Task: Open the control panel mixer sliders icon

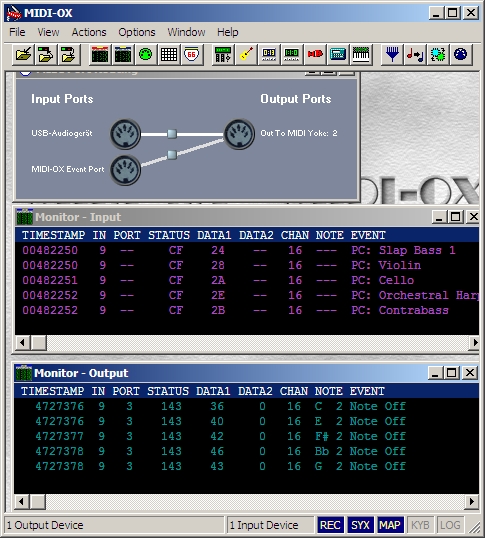Action: coord(223,54)
